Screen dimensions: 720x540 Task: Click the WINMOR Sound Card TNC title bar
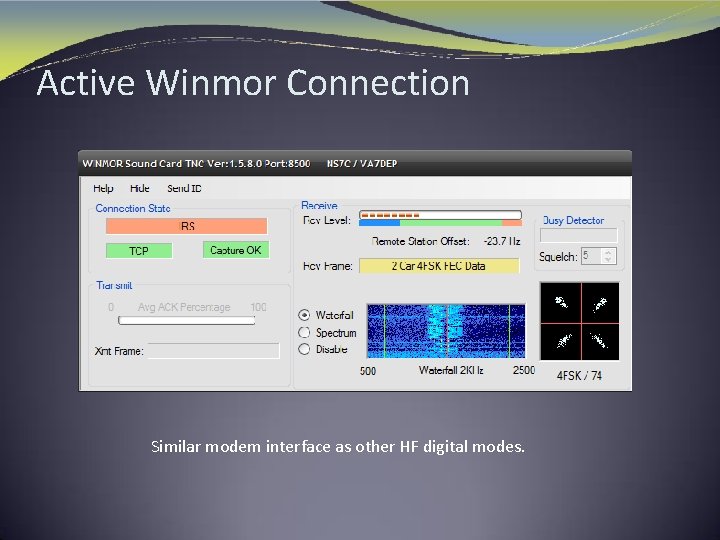point(355,163)
